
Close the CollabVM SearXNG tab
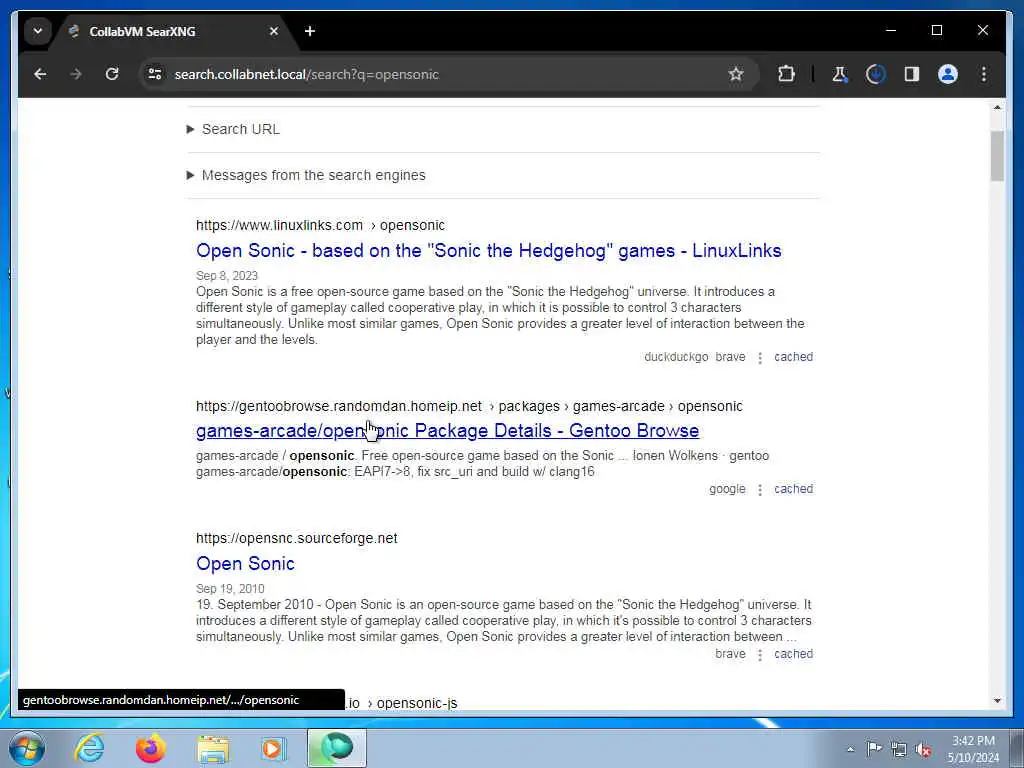click(274, 31)
